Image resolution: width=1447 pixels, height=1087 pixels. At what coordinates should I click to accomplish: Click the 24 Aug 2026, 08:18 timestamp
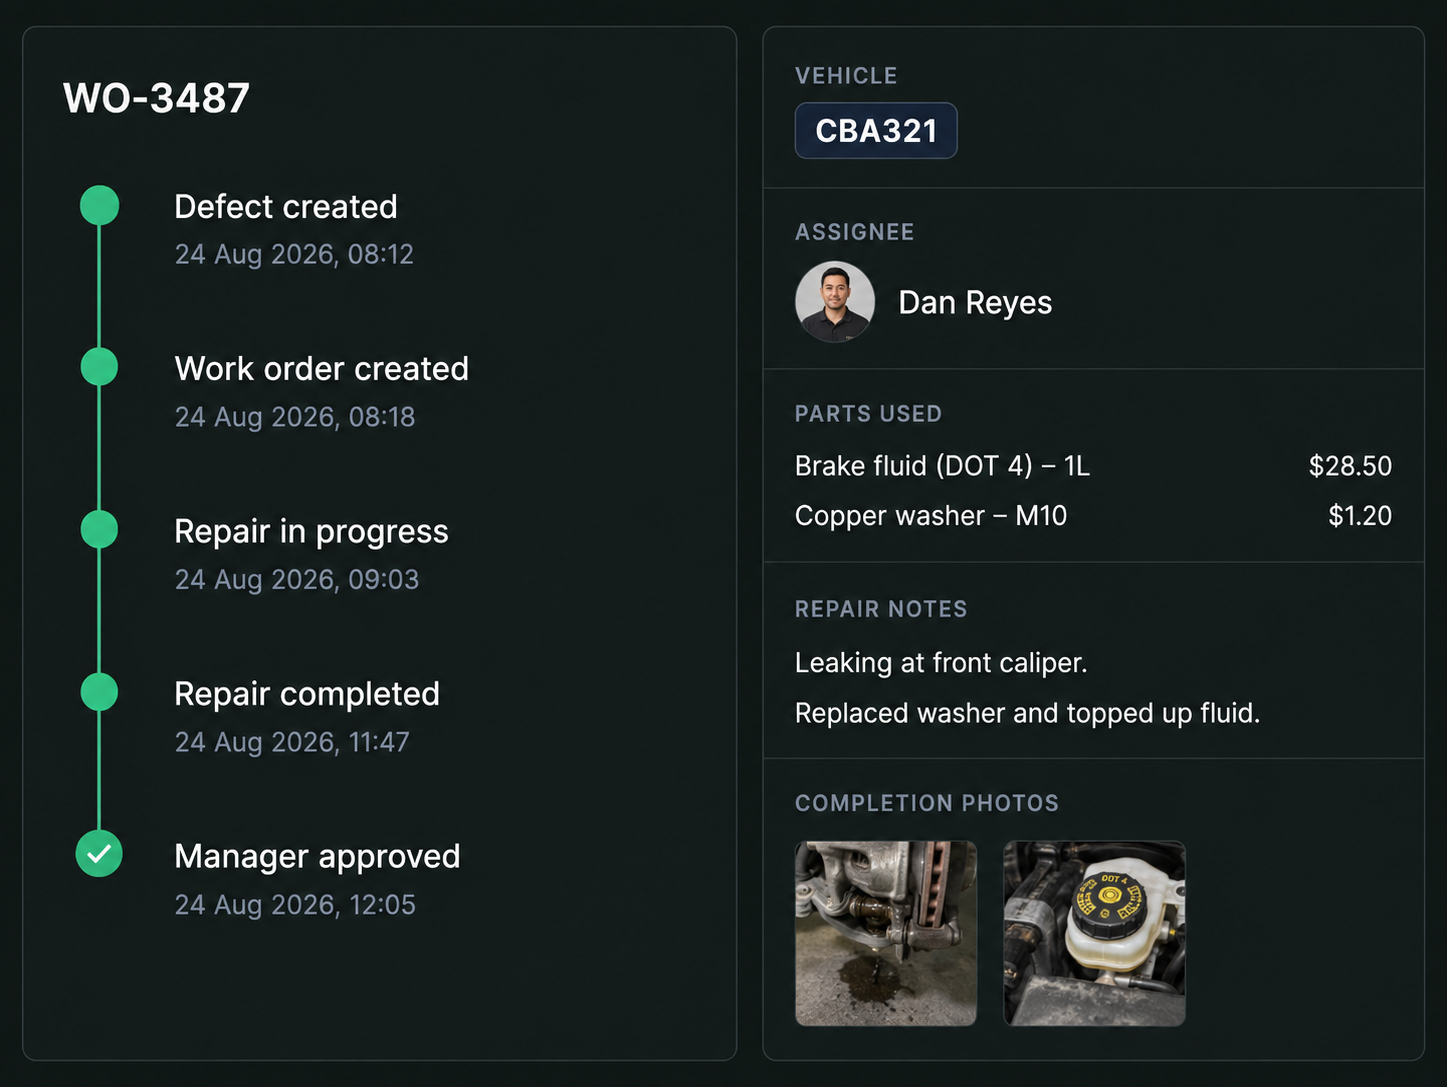tap(295, 417)
